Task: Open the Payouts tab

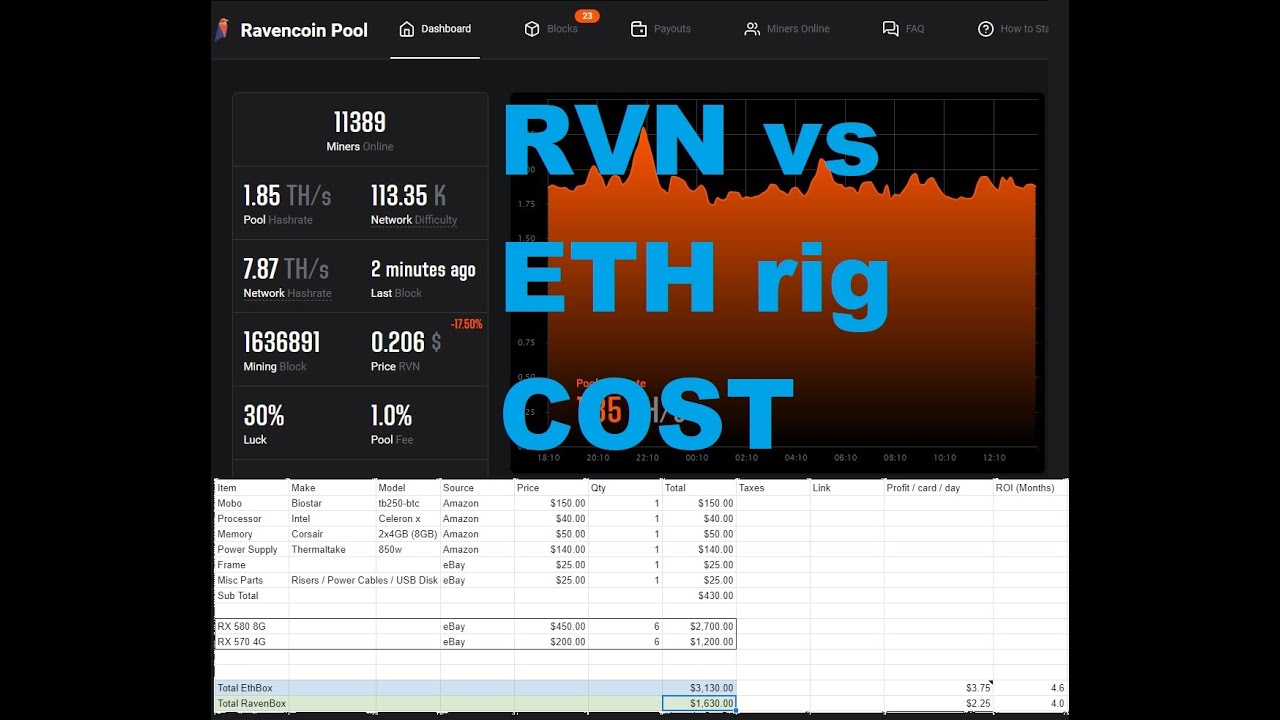Action: tap(661, 29)
